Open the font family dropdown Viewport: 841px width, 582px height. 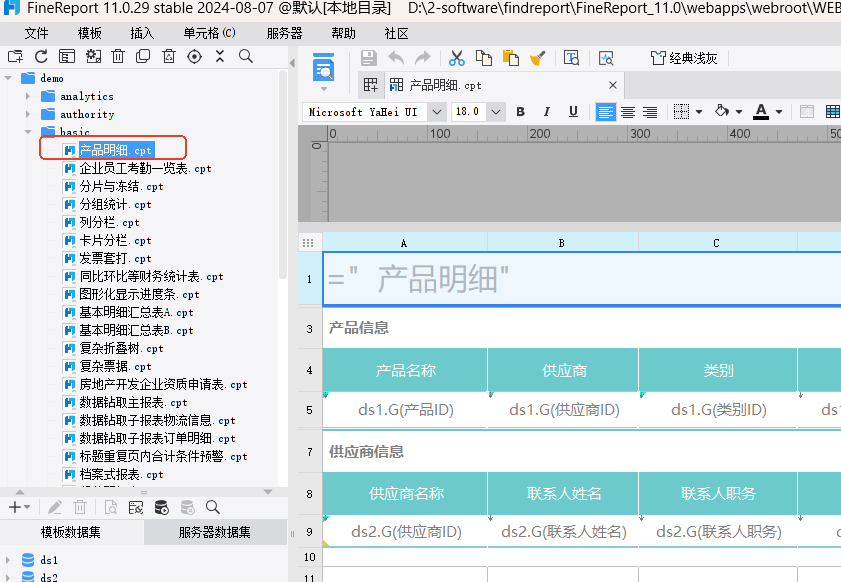437,112
